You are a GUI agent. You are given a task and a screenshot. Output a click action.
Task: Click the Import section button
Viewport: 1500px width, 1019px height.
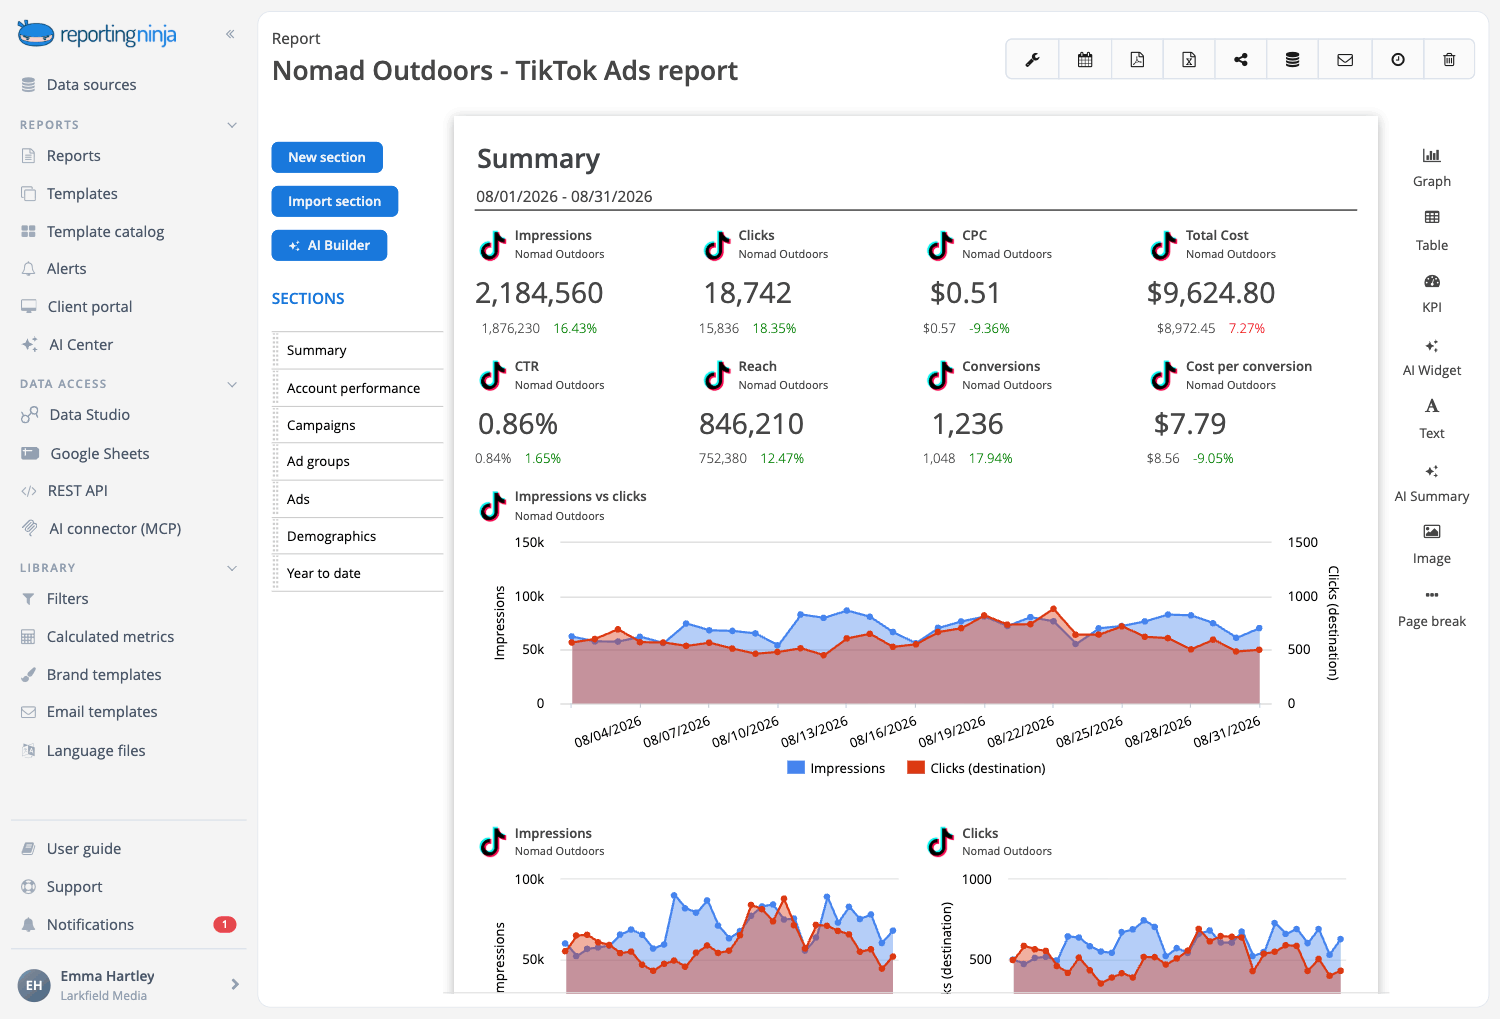coord(335,201)
